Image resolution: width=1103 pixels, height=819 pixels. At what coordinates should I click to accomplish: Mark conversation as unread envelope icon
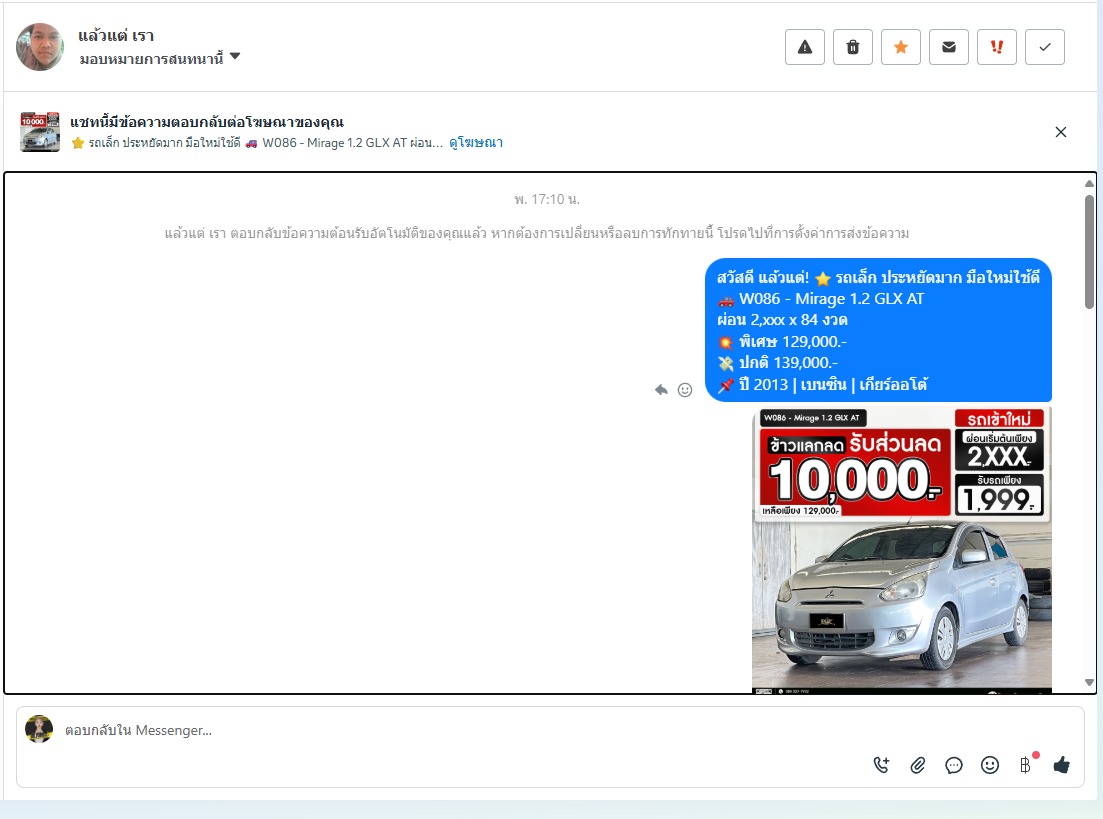tap(949, 47)
